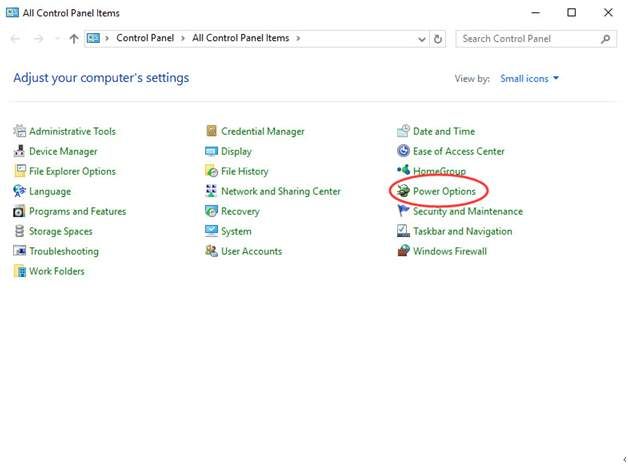
Task: Click the Date and Time icon
Action: click(x=403, y=131)
